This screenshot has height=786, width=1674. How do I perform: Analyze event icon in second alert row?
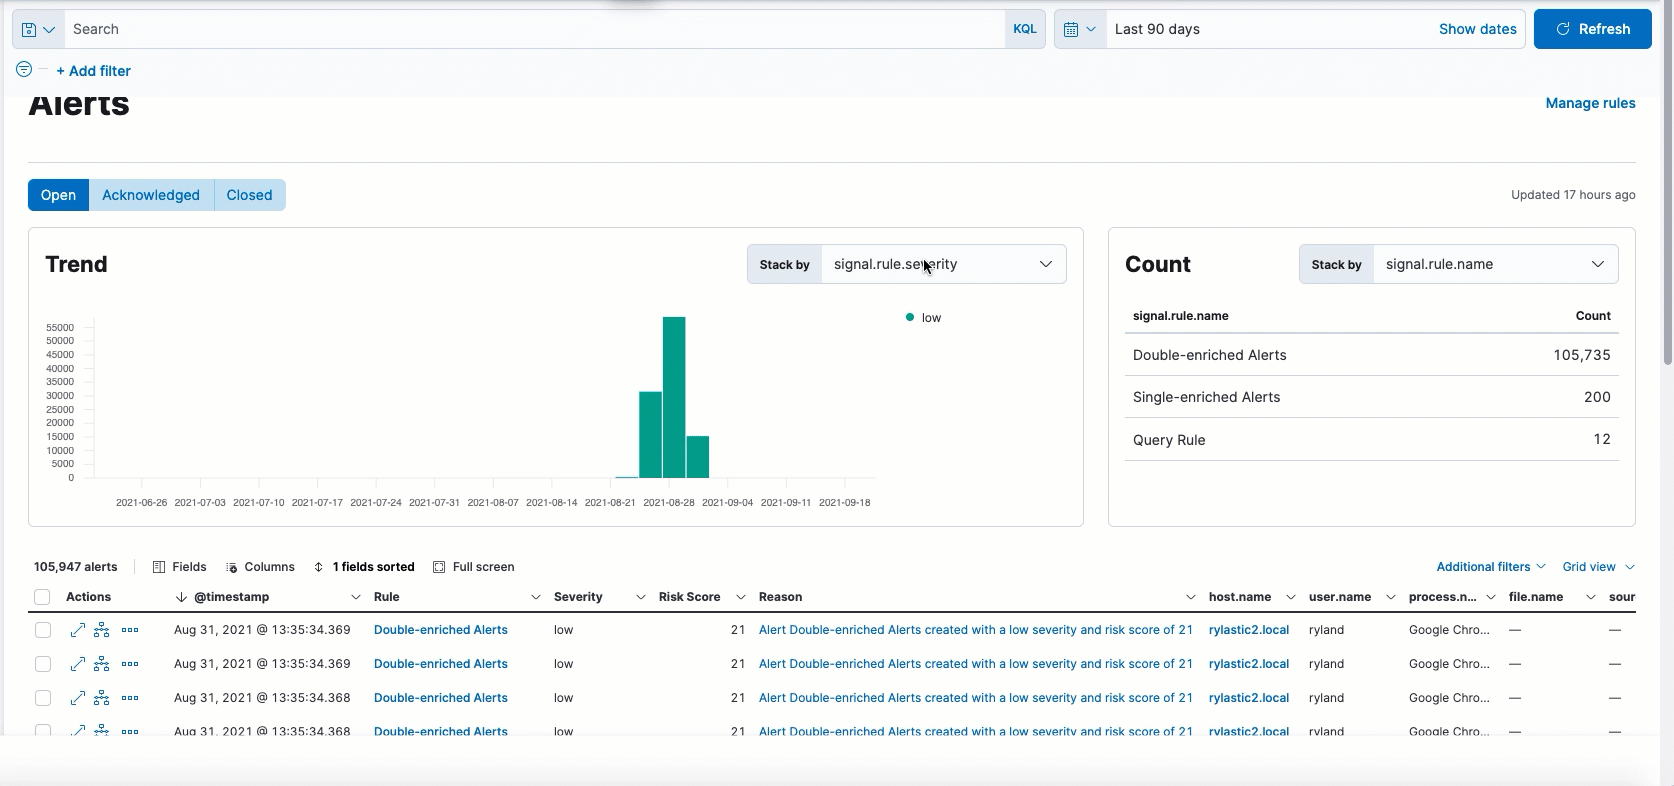tap(102, 664)
